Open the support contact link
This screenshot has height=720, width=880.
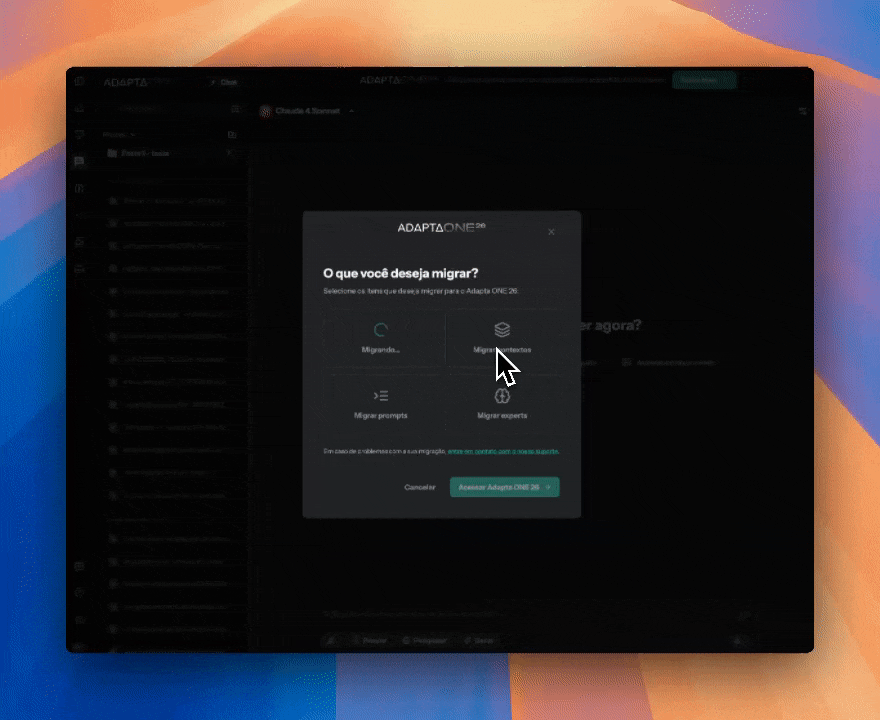503,452
